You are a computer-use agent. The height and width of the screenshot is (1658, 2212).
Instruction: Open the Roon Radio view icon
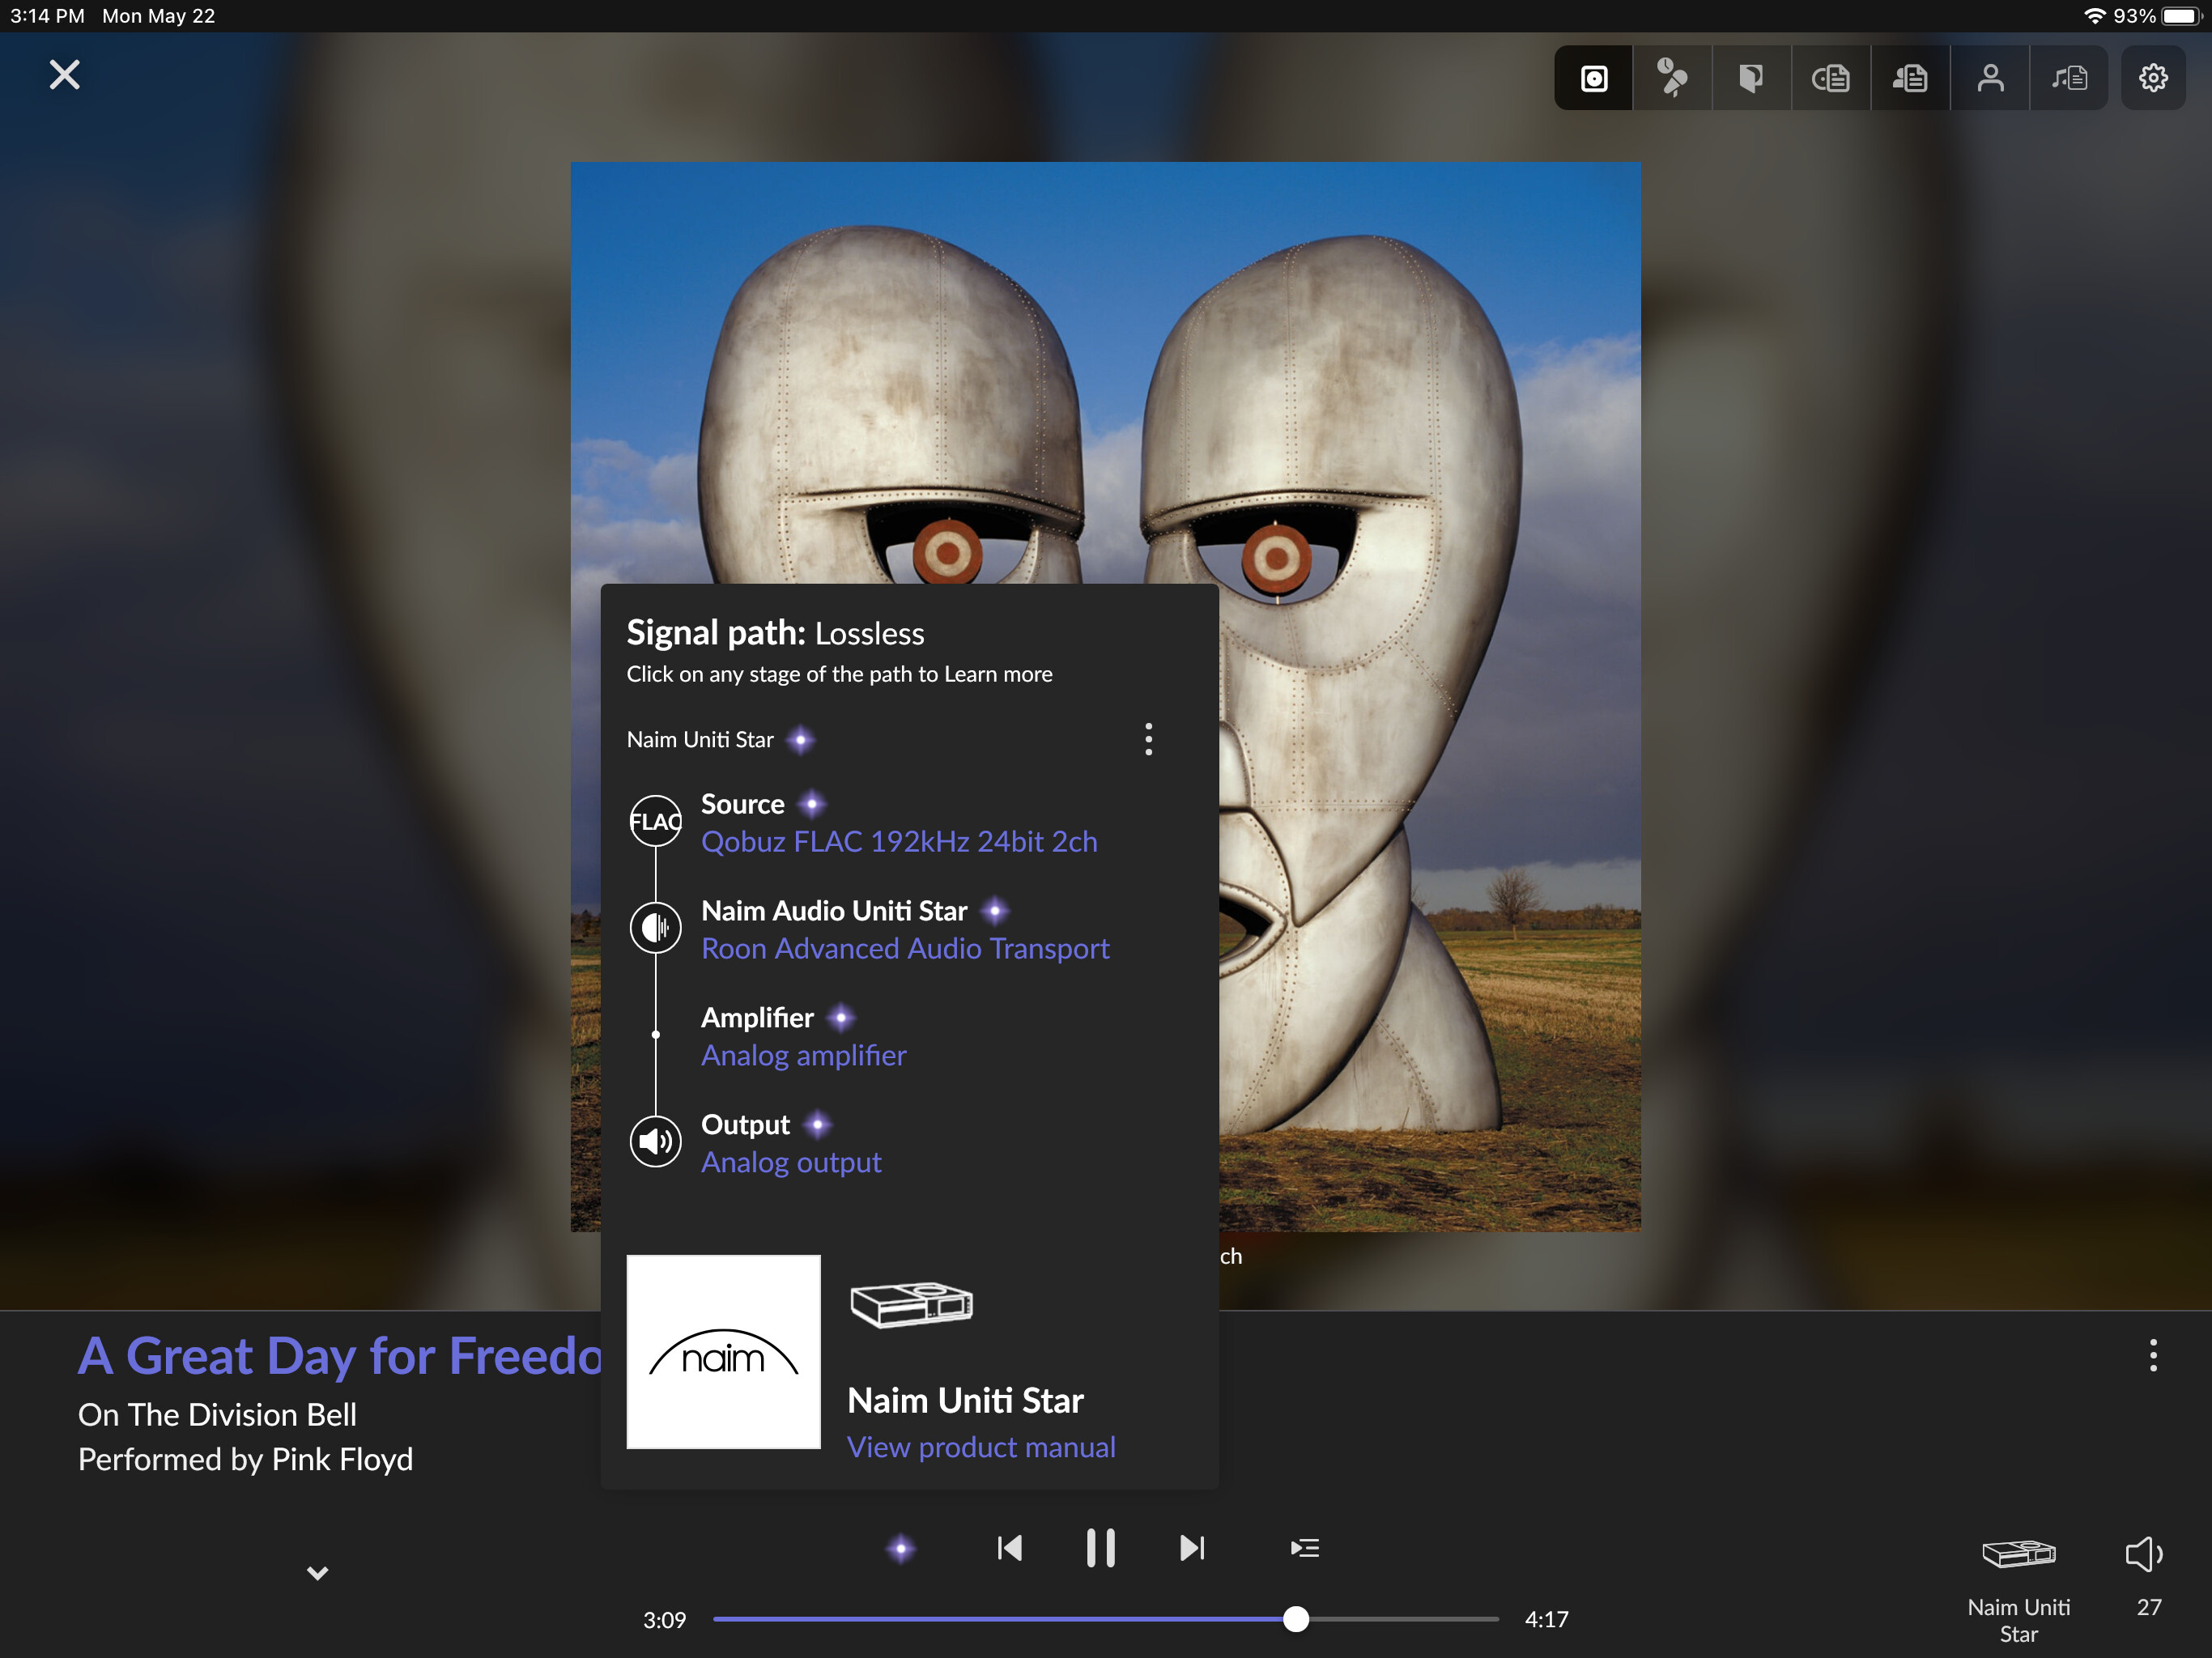click(x=1673, y=78)
